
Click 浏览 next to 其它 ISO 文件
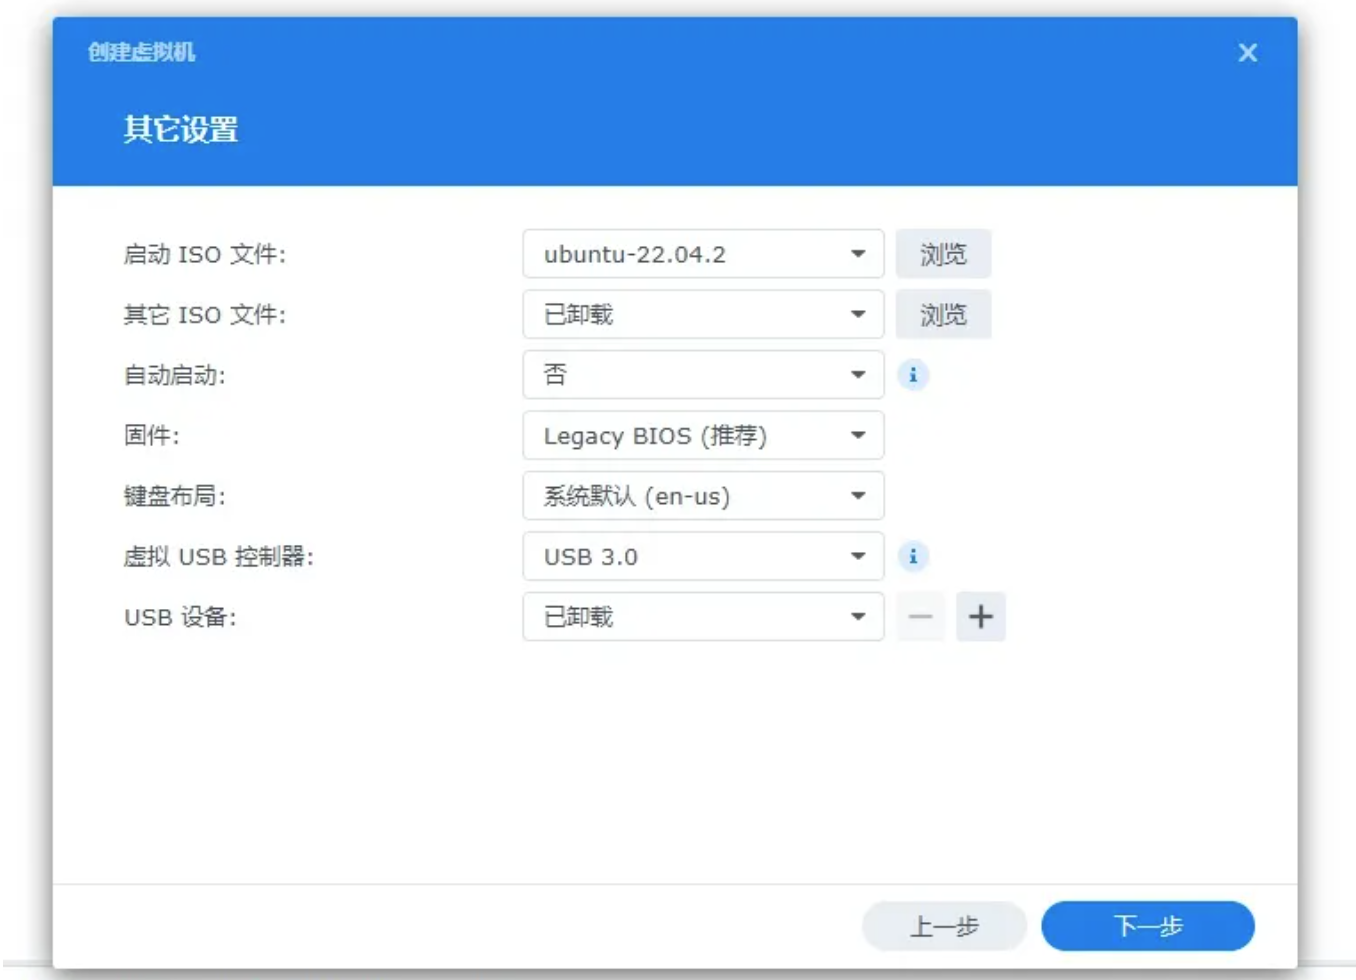942,314
